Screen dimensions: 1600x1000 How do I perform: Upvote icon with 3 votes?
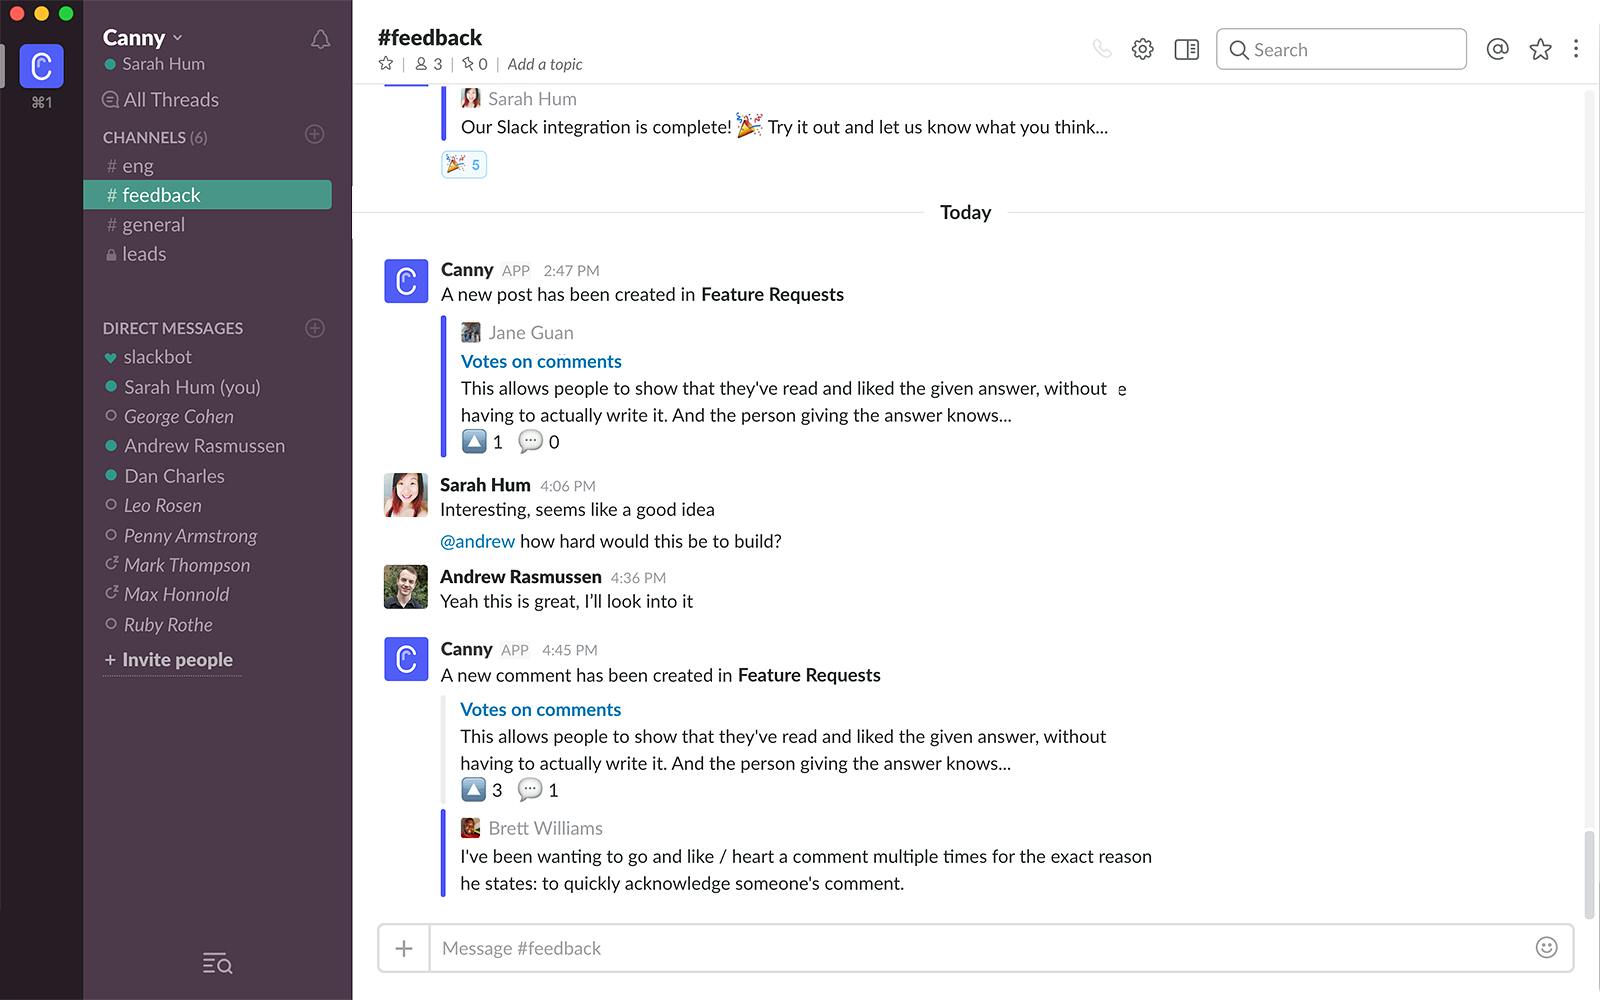click(x=473, y=790)
